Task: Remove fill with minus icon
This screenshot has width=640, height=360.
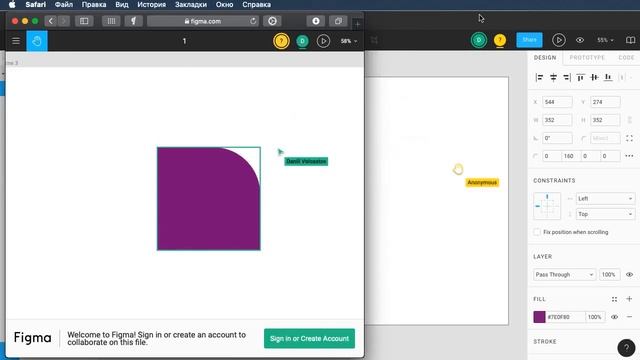Action: (629, 317)
